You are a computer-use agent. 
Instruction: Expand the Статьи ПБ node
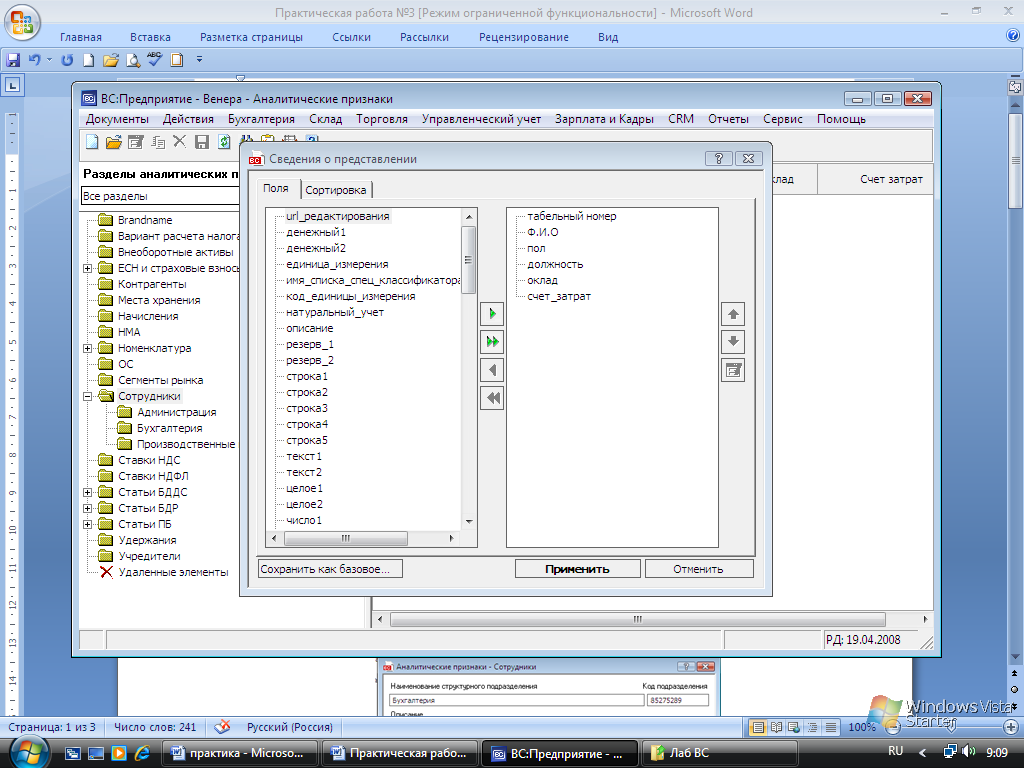point(88,524)
